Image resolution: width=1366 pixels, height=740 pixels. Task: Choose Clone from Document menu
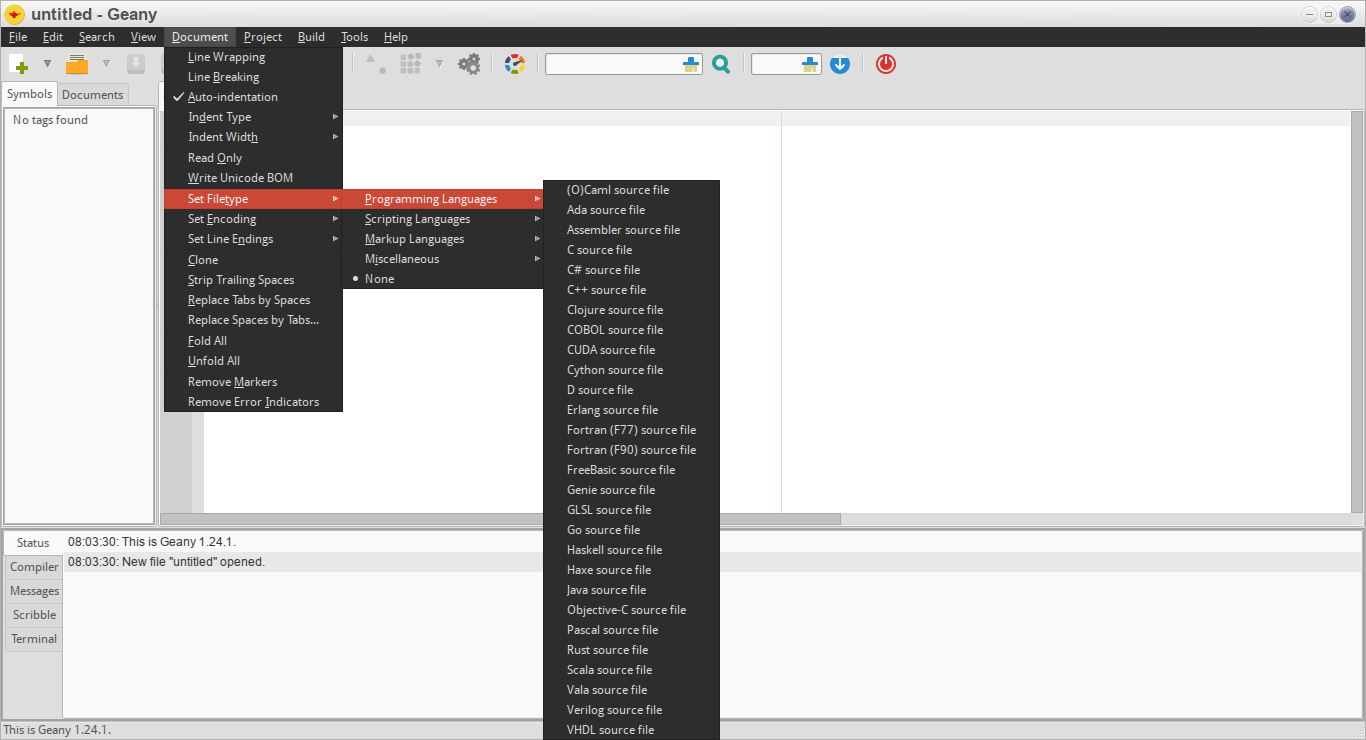[x=254, y=260]
